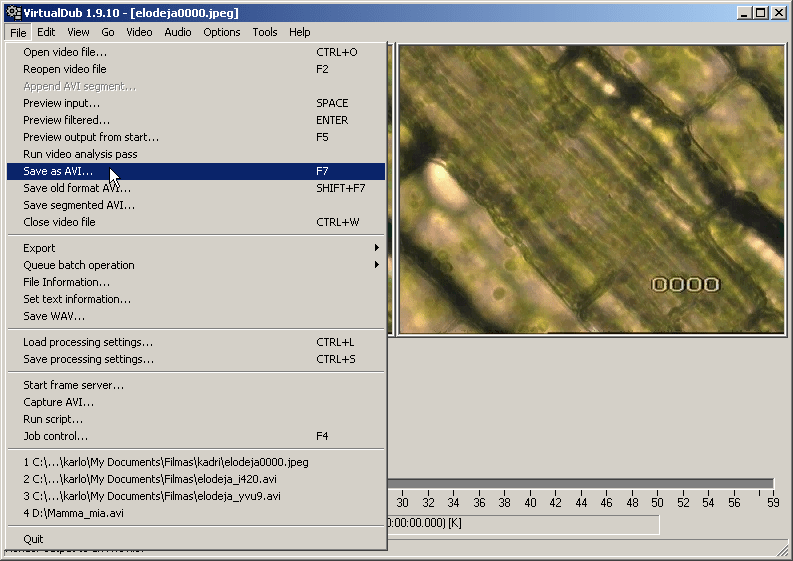Click the window resize grip corner

782,550
